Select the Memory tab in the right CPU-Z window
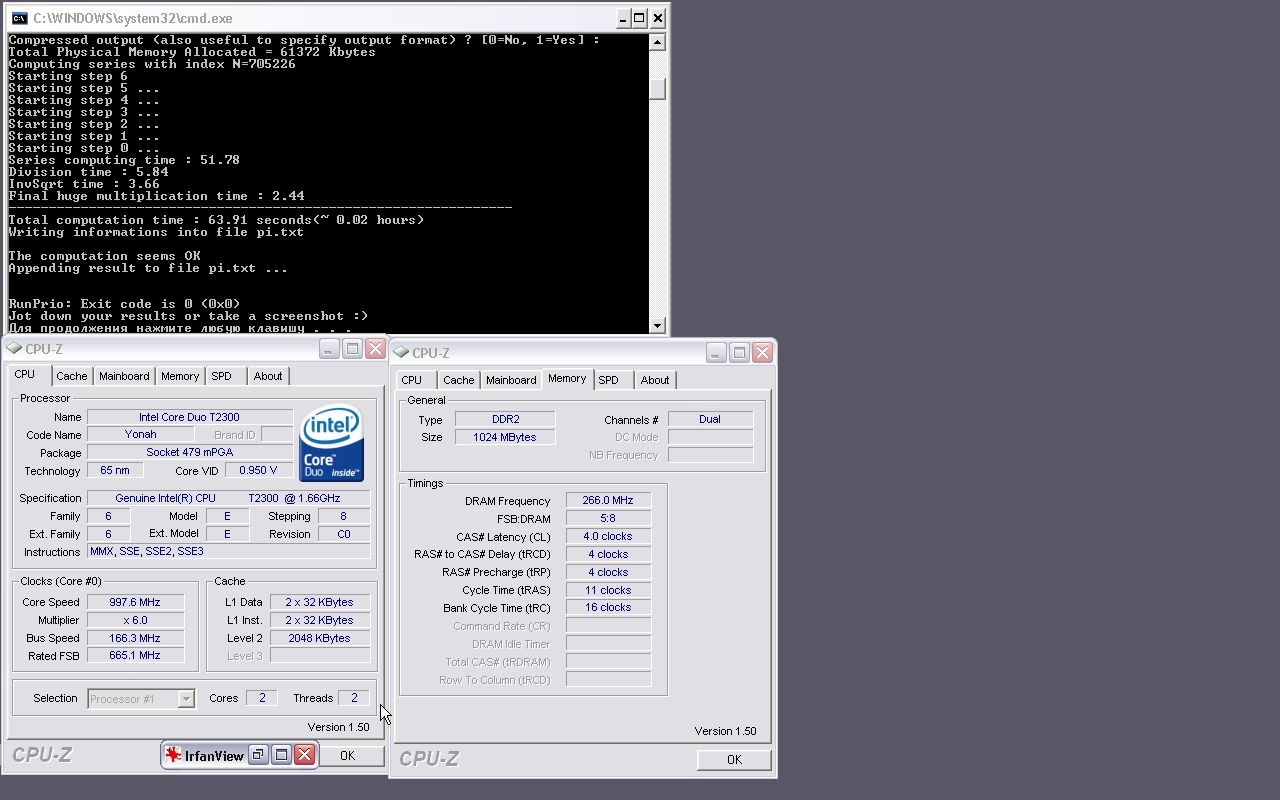This screenshot has width=1280, height=800. pos(567,378)
